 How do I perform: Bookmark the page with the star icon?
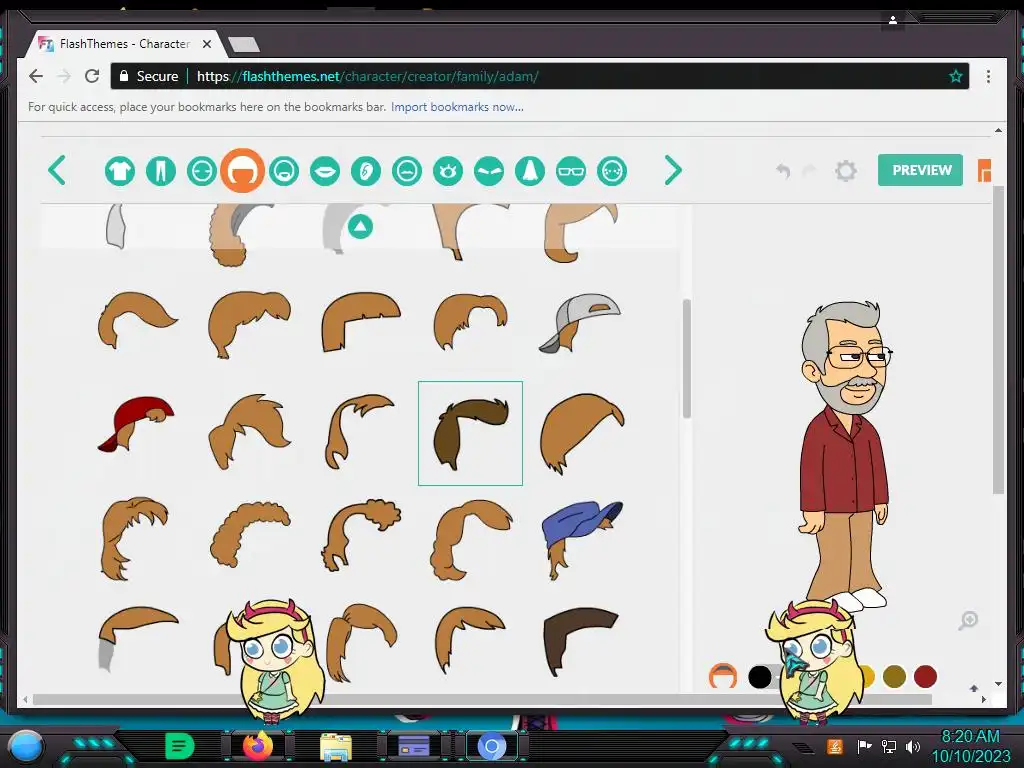(955, 76)
